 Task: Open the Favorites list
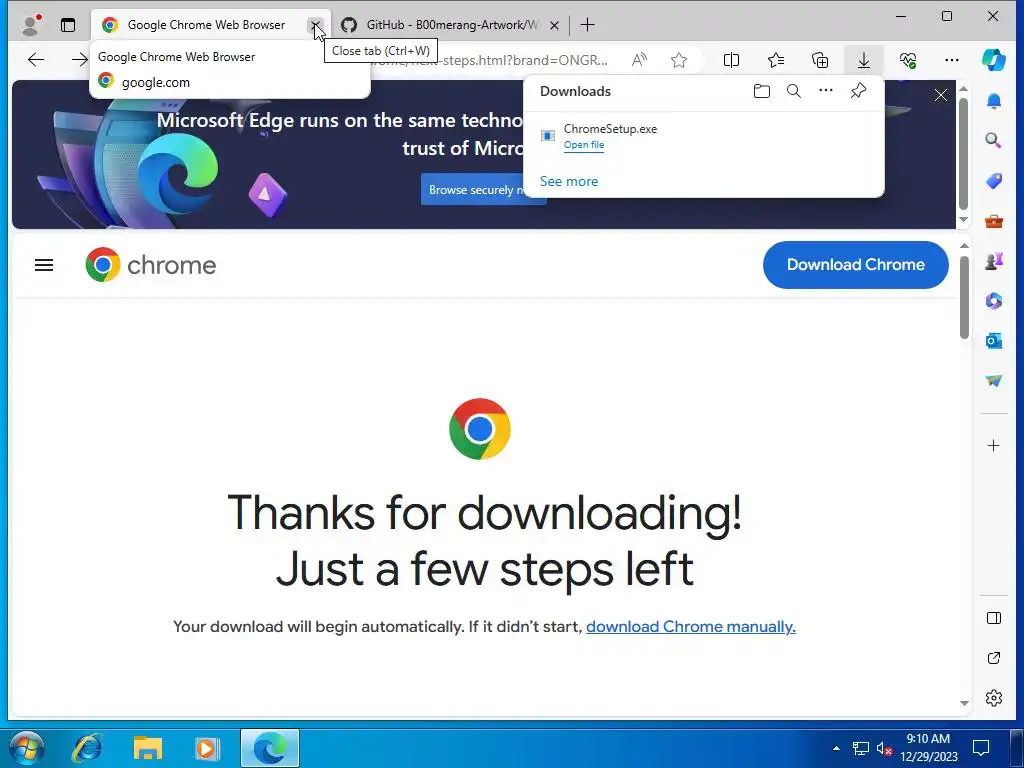[x=776, y=60]
